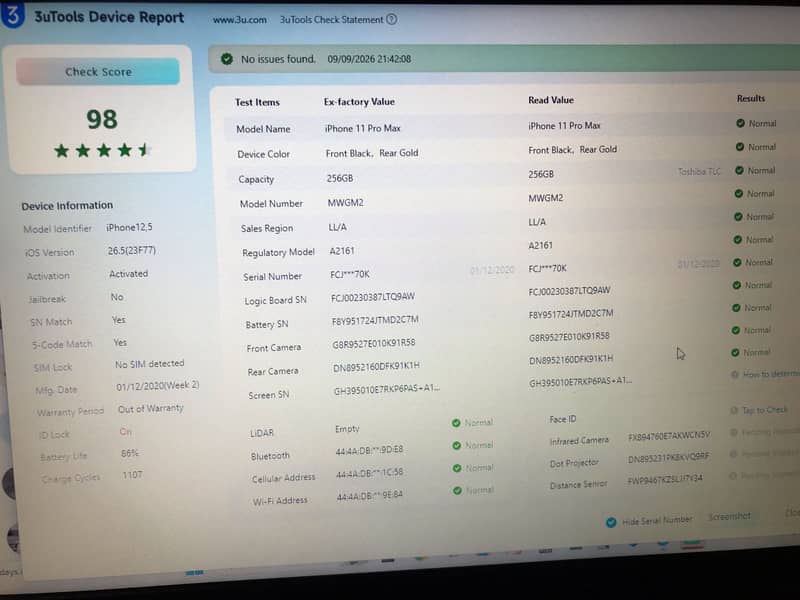Click the How to determine link in Screen SN row
800x600 pixels.
point(771,374)
